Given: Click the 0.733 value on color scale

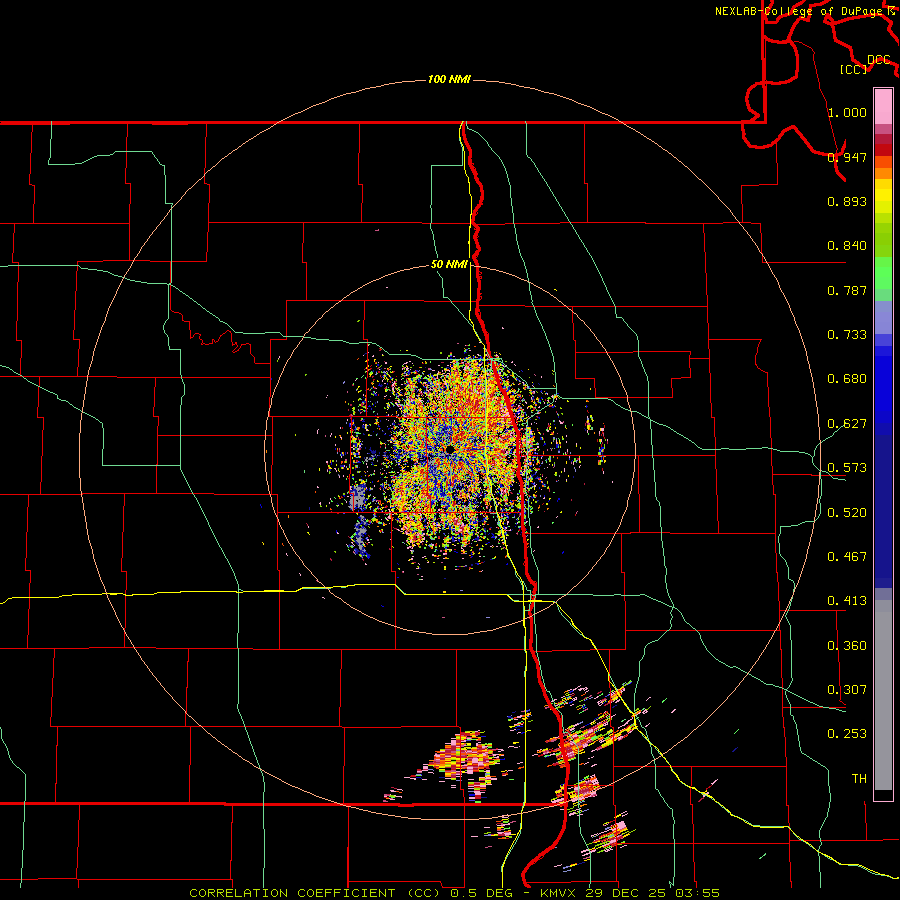Looking at the screenshot, I should tap(847, 335).
